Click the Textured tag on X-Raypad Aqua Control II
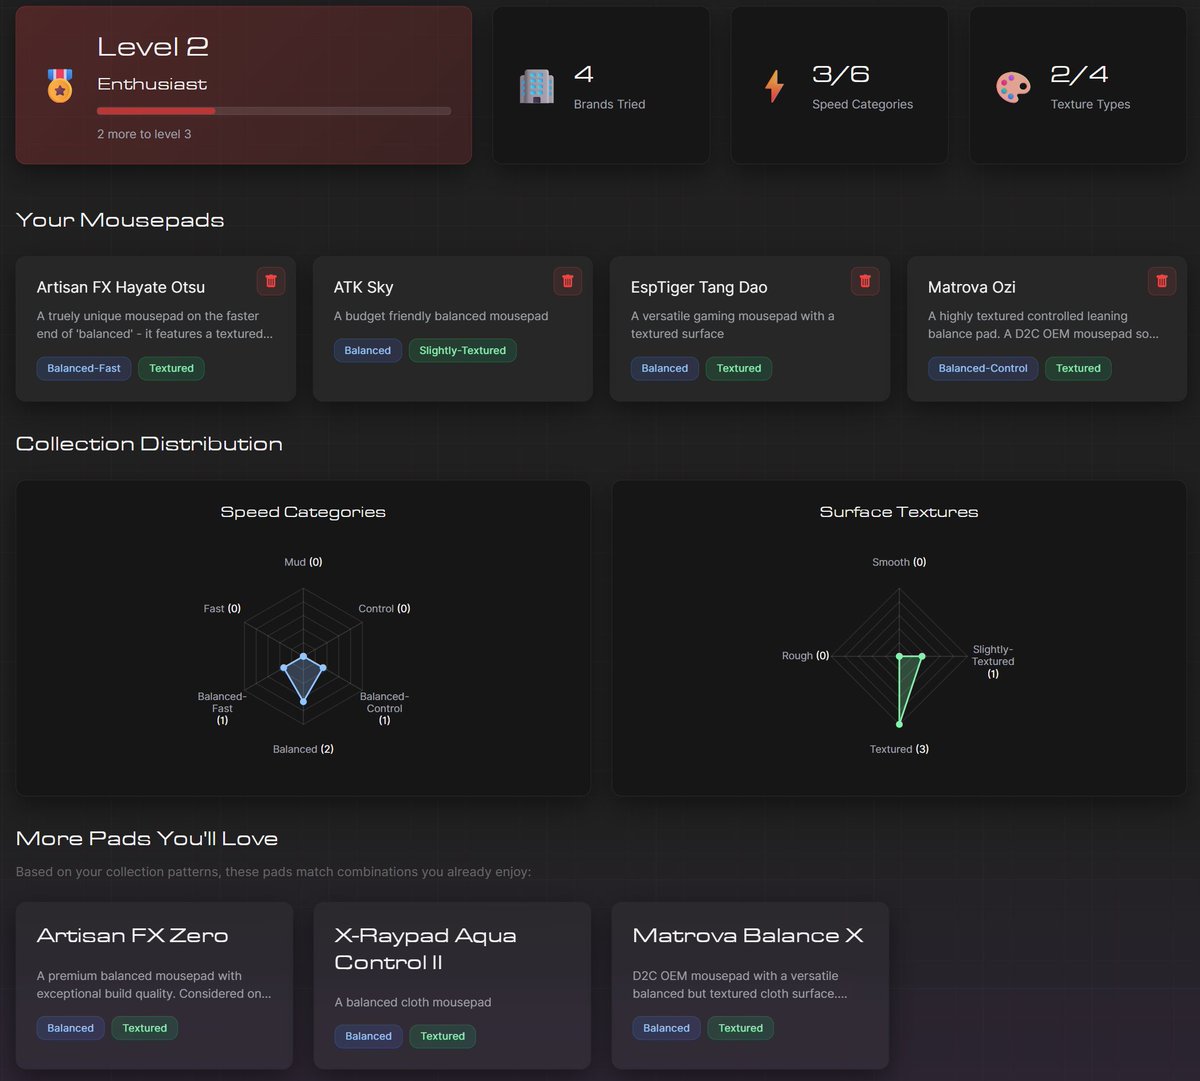 [443, 1036]
